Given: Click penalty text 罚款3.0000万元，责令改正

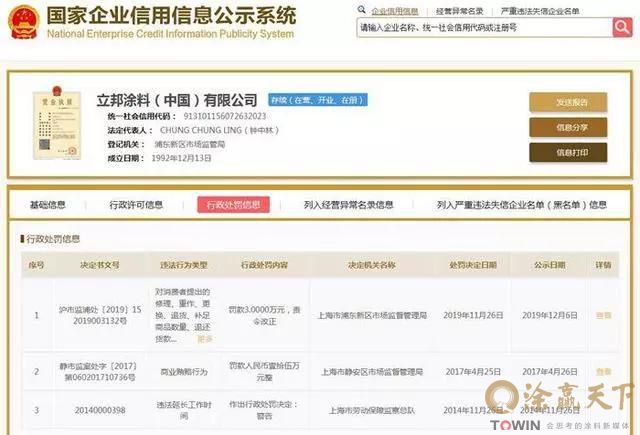Looking at the screenshot, I should click(x=264, y=315).
